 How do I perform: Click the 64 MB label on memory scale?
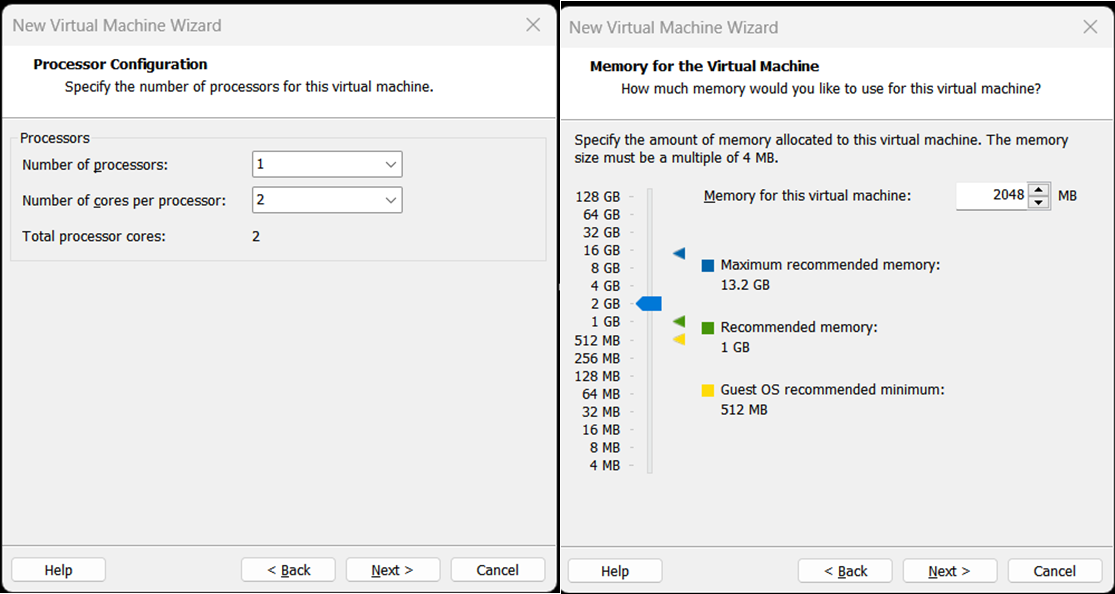[x=601, y=394]
